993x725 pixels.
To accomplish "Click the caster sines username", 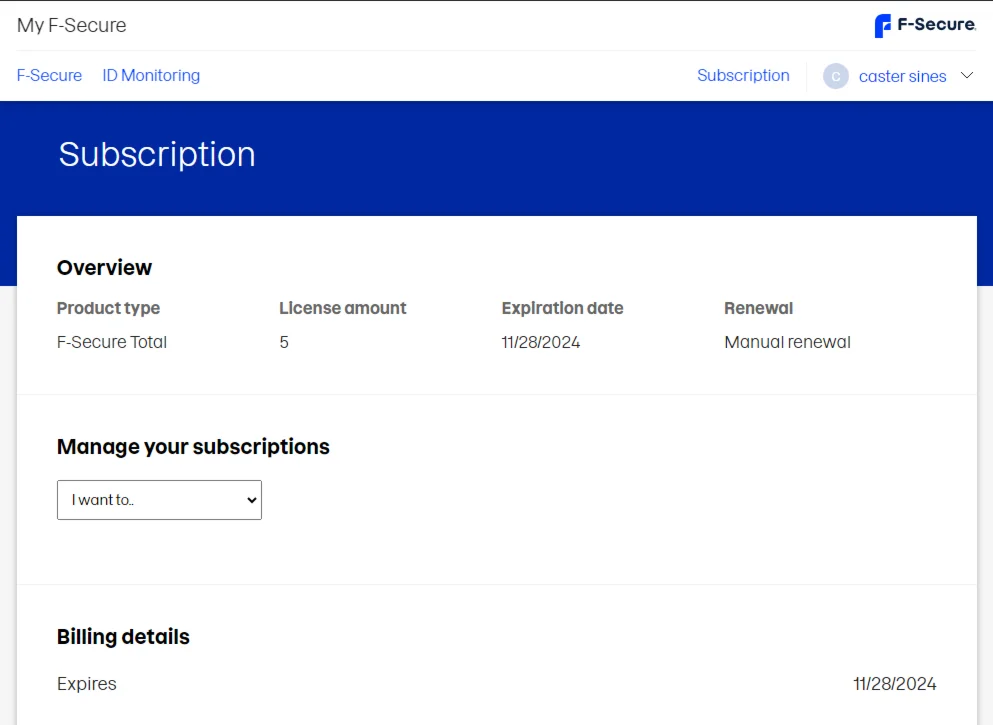I will 902,76.
